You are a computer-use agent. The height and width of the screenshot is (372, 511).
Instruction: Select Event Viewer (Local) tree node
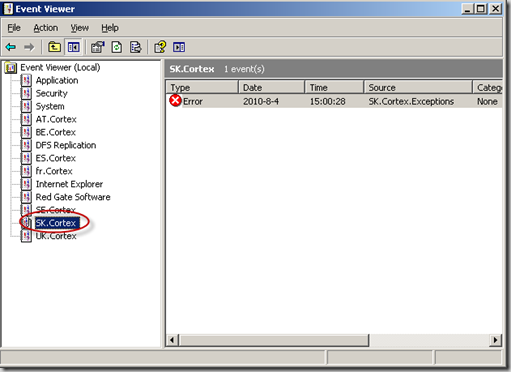click(x=60, y=68)
